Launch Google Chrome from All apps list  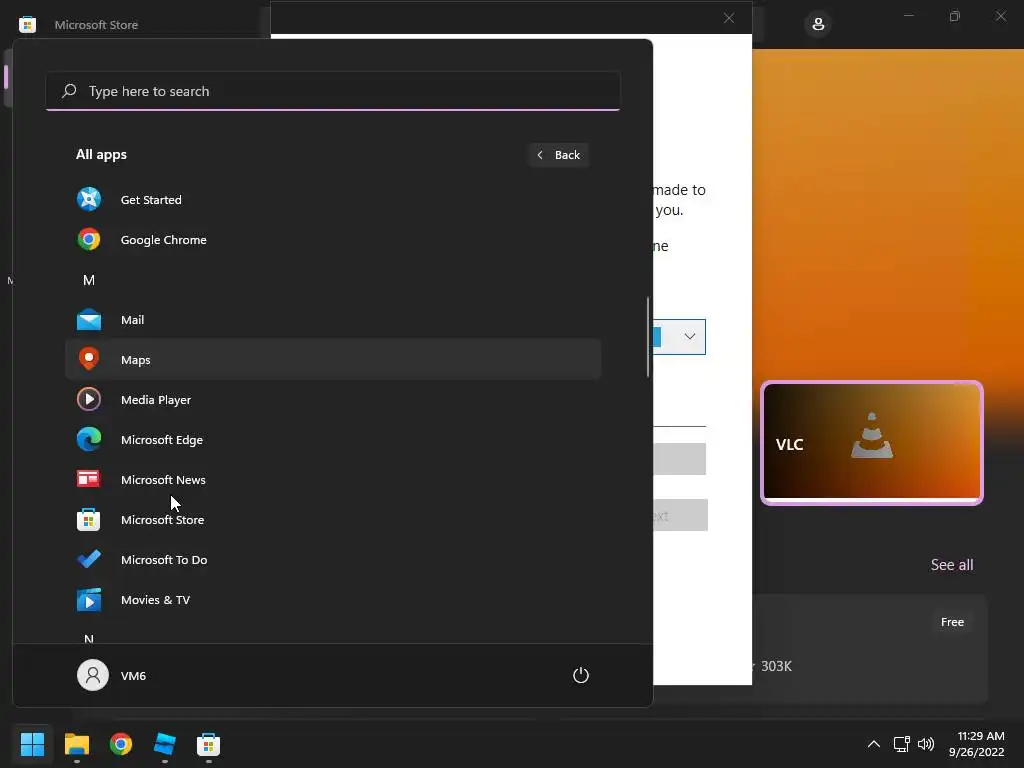tap(333, 240)
